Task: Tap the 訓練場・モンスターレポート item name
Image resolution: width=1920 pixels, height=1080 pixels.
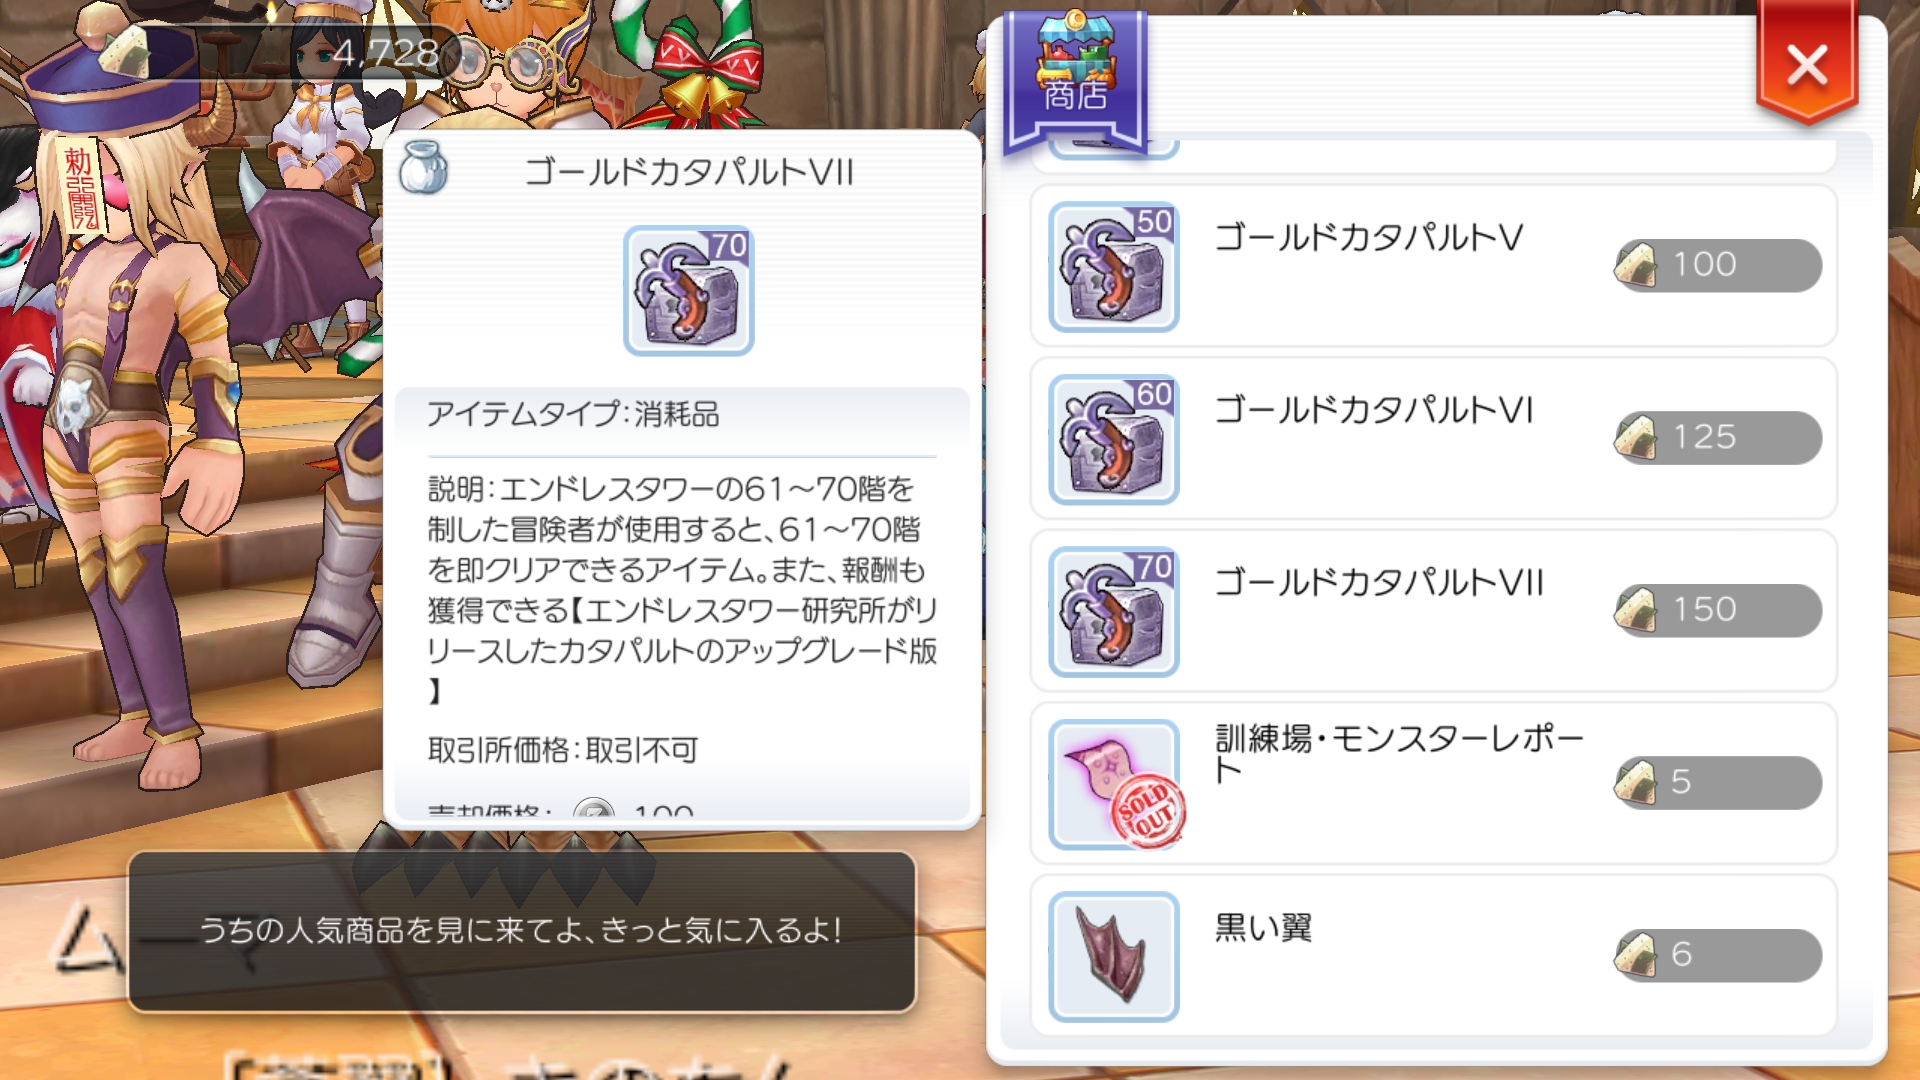Action: tap(1399, 754)
